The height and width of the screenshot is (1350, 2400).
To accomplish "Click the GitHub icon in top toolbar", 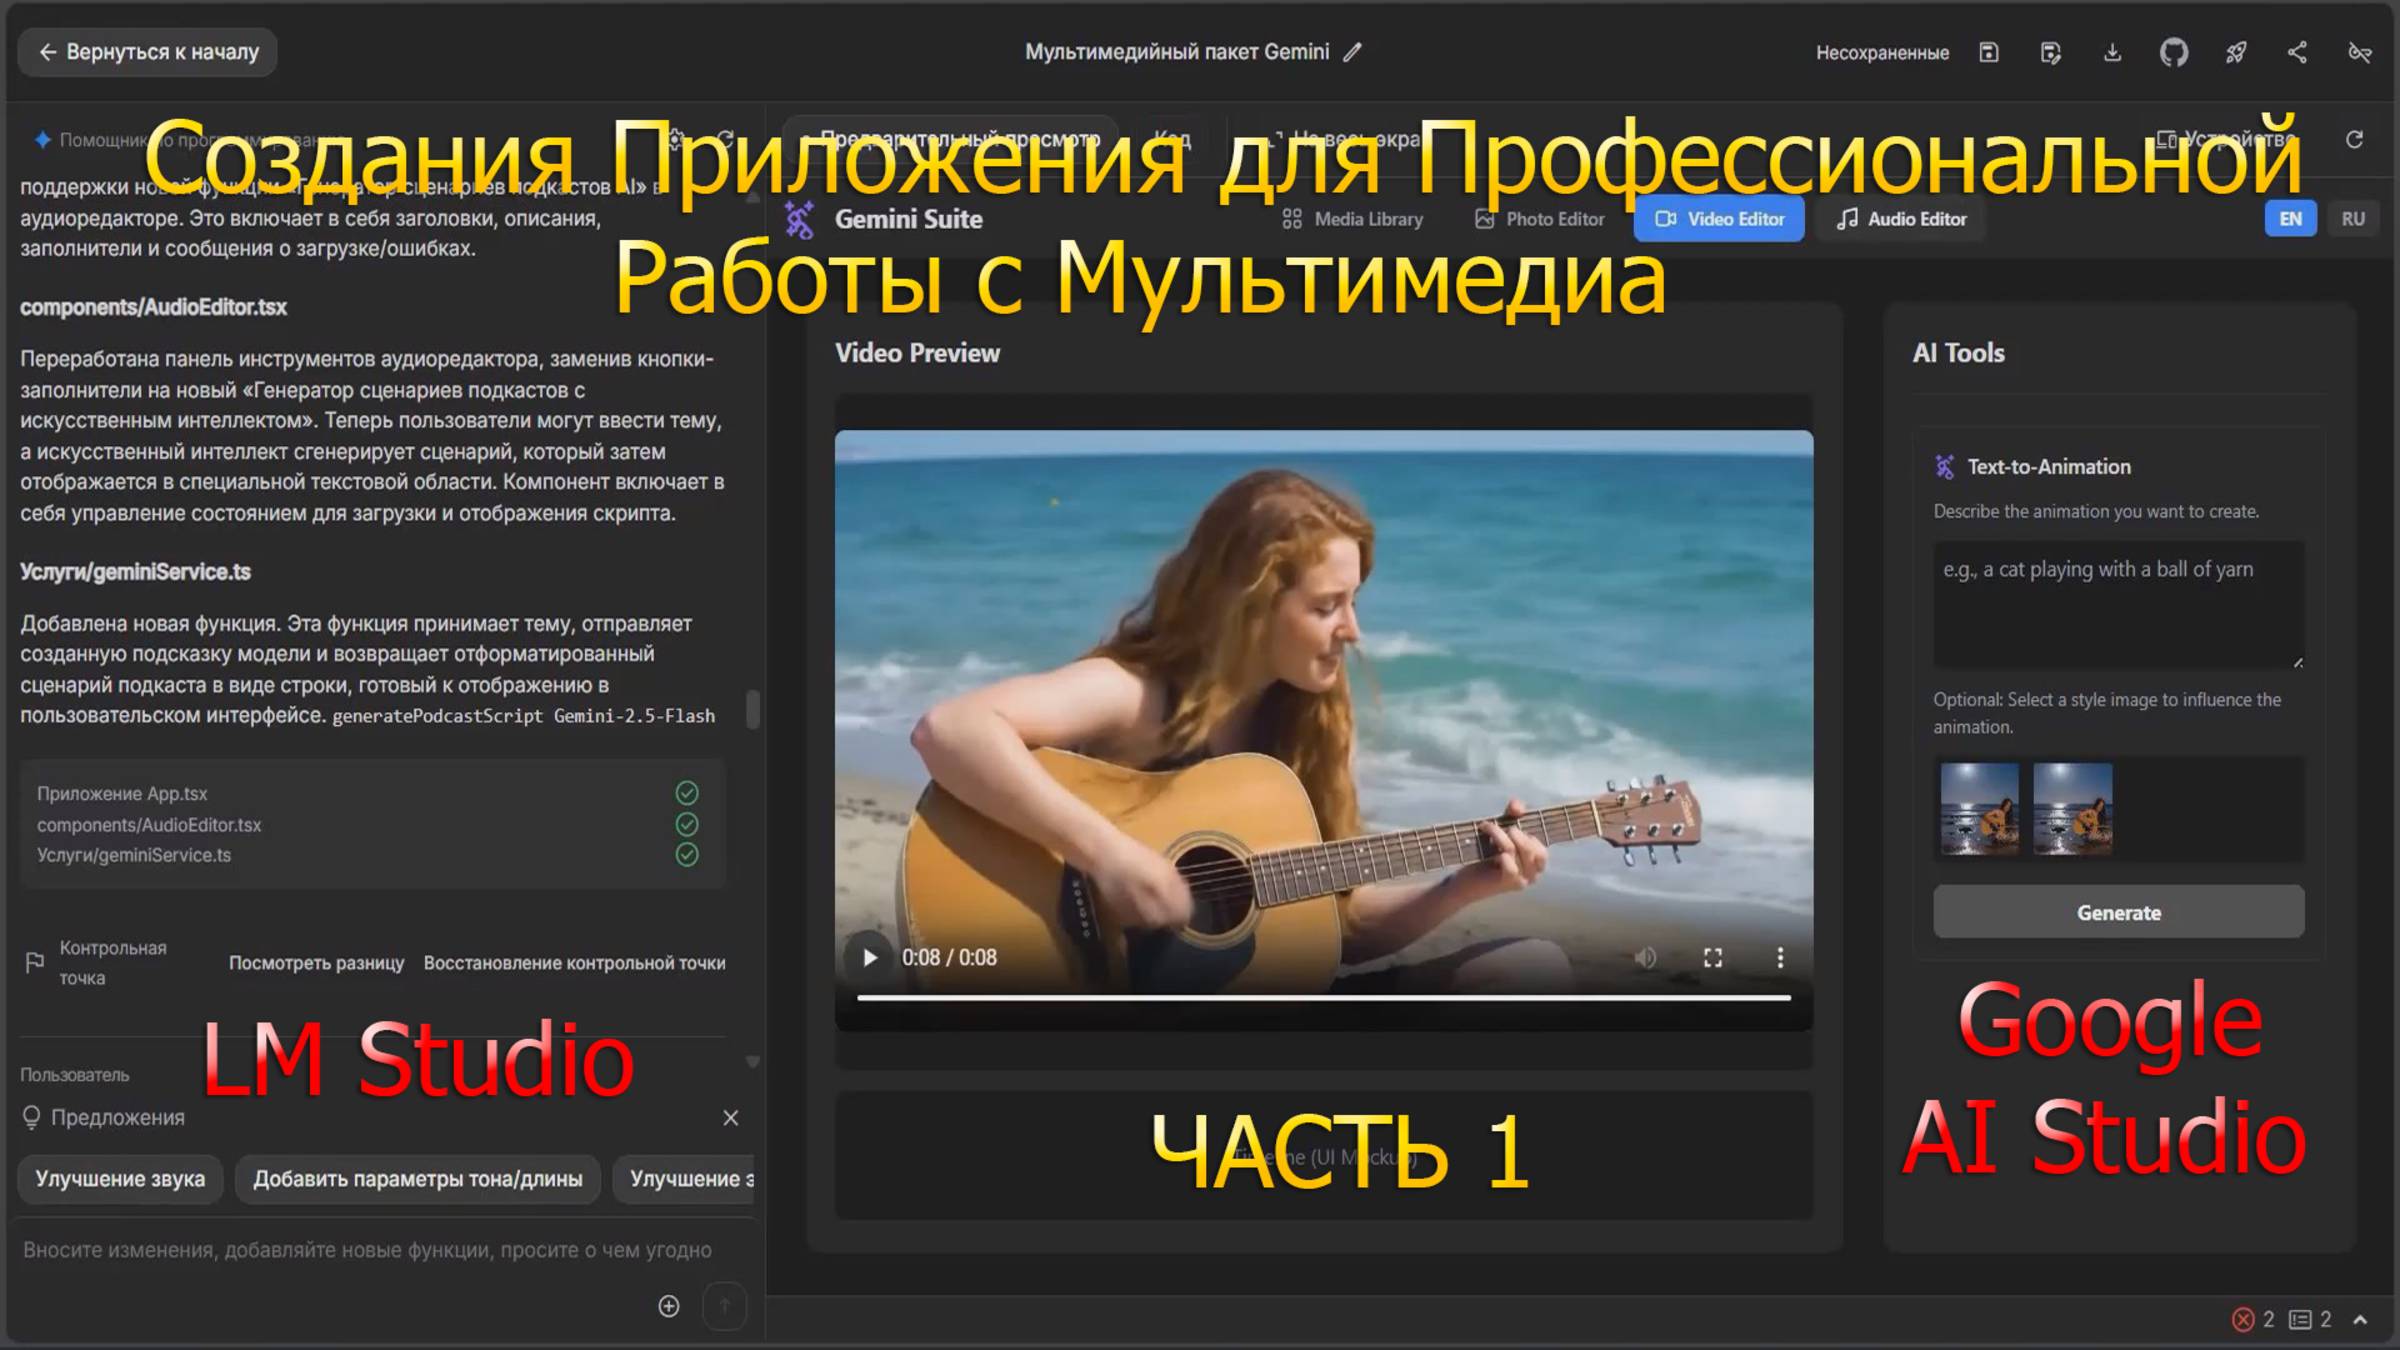I will [2173, 52].
